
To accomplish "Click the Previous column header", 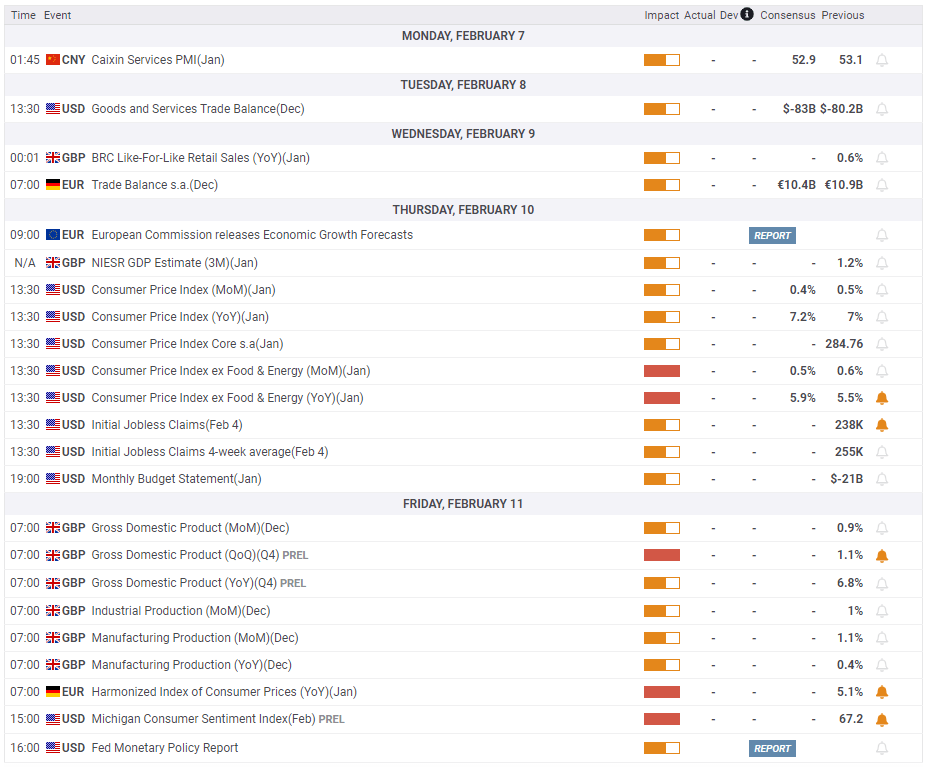I will coord(842,15).
